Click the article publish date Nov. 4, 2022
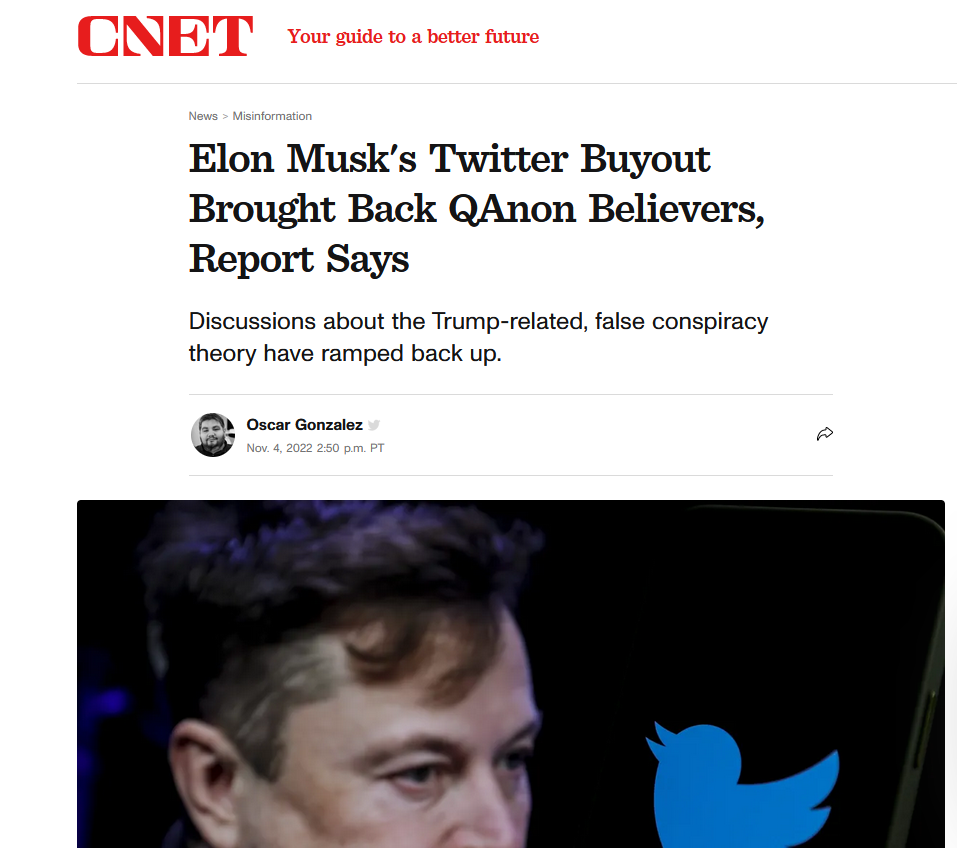The height and width of the screenshot is (848, 957). 279,448
